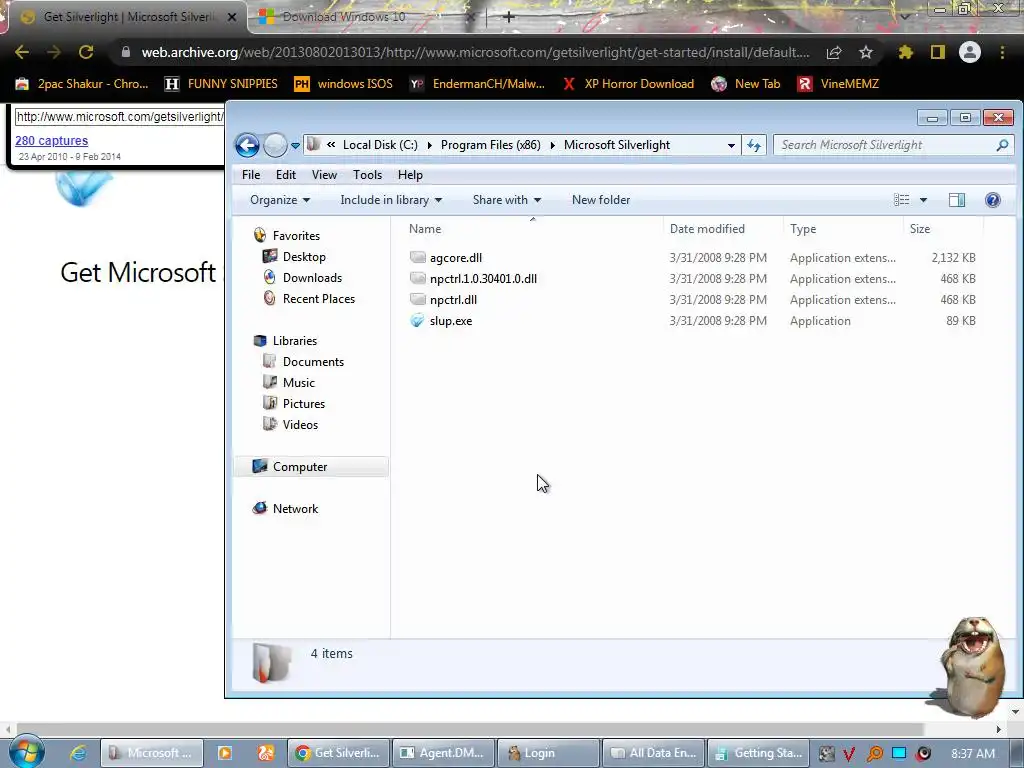1024x768 pixels.
Task: Select npctrl.1.0.30401.0.dll file
Action: click(x=483, y=279)
